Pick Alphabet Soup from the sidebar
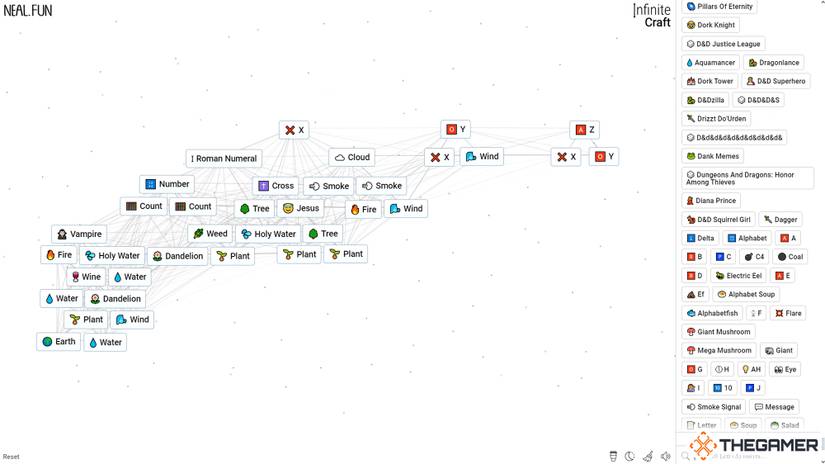 [746, 295]
